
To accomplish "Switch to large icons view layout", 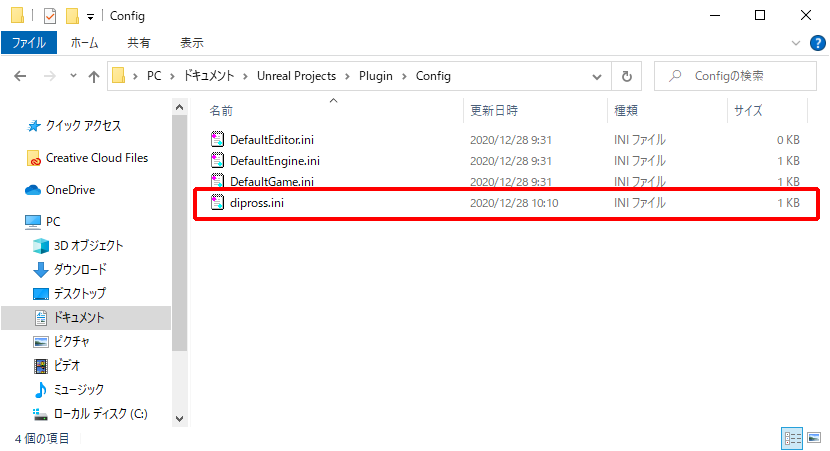I will pos(814,438).
